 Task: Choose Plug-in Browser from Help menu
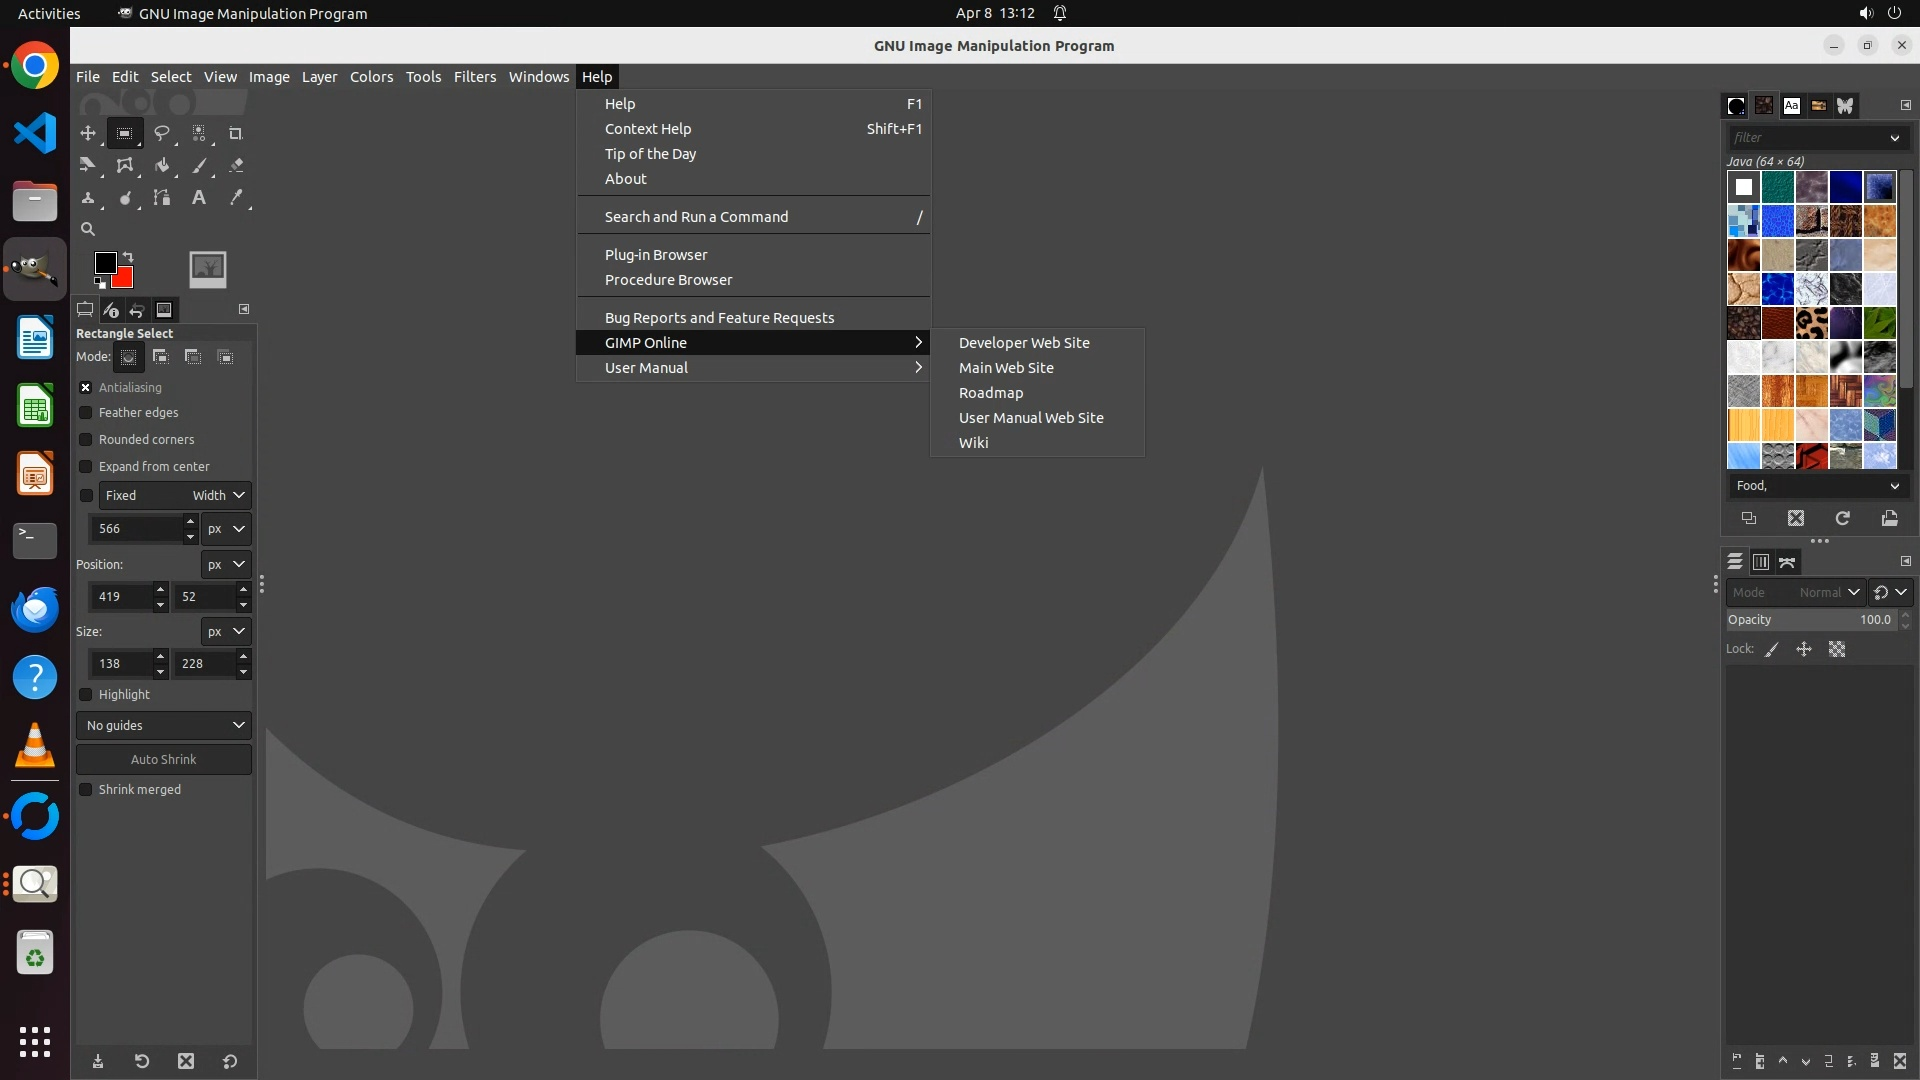656,255
